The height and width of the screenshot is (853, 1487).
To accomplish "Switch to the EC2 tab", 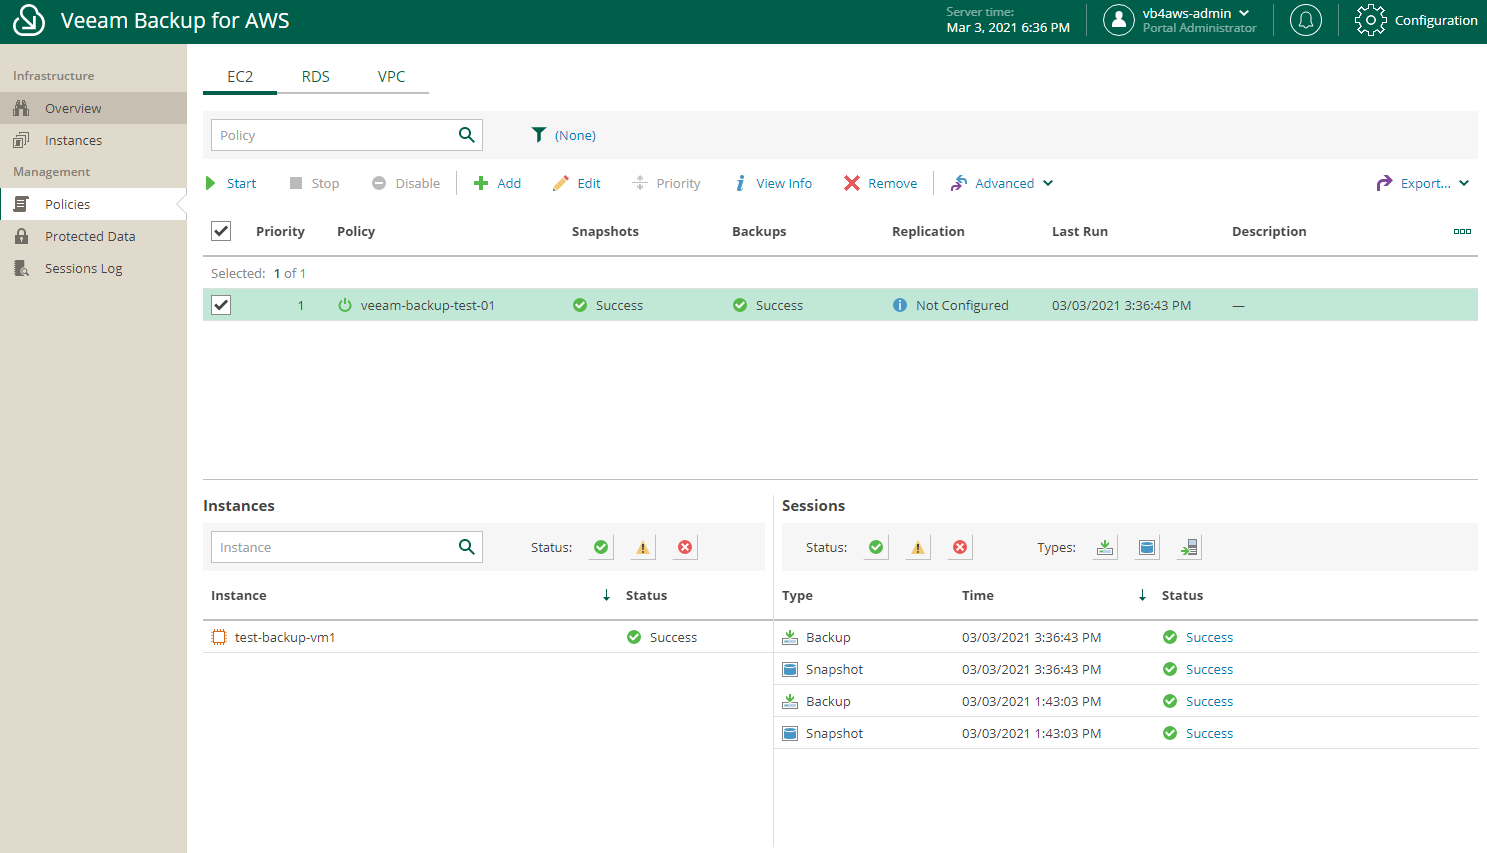I will pyautogui.click(x=240, y=77).
